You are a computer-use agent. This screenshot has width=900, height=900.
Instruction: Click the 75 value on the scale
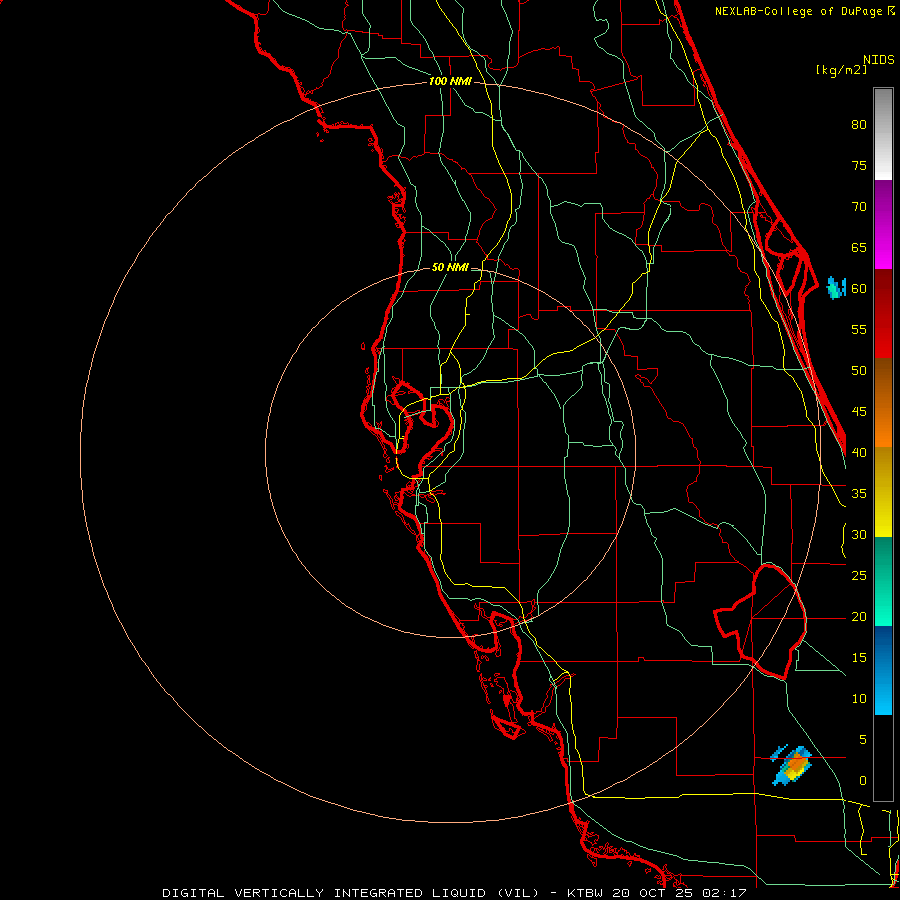[x=859, y=166]
